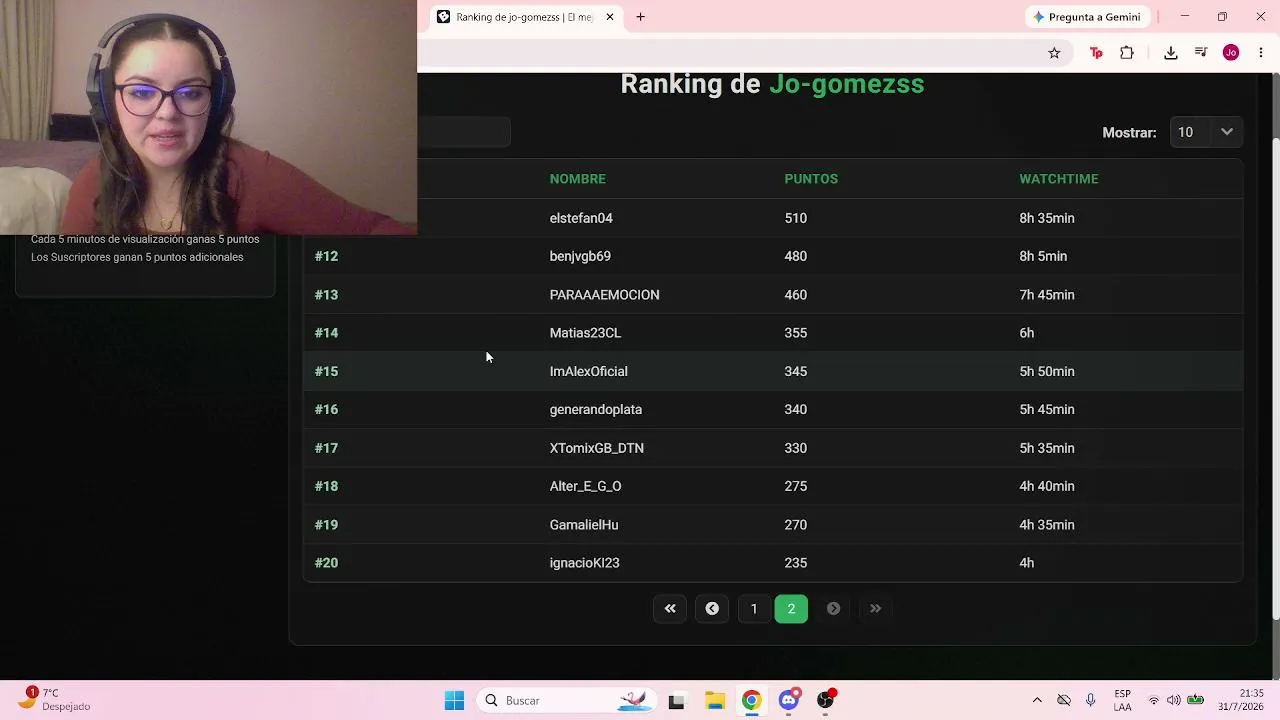Open the Task View icon on the taskbar
The height and width of the screenshot is (720, 1280).
coord(676,700)
